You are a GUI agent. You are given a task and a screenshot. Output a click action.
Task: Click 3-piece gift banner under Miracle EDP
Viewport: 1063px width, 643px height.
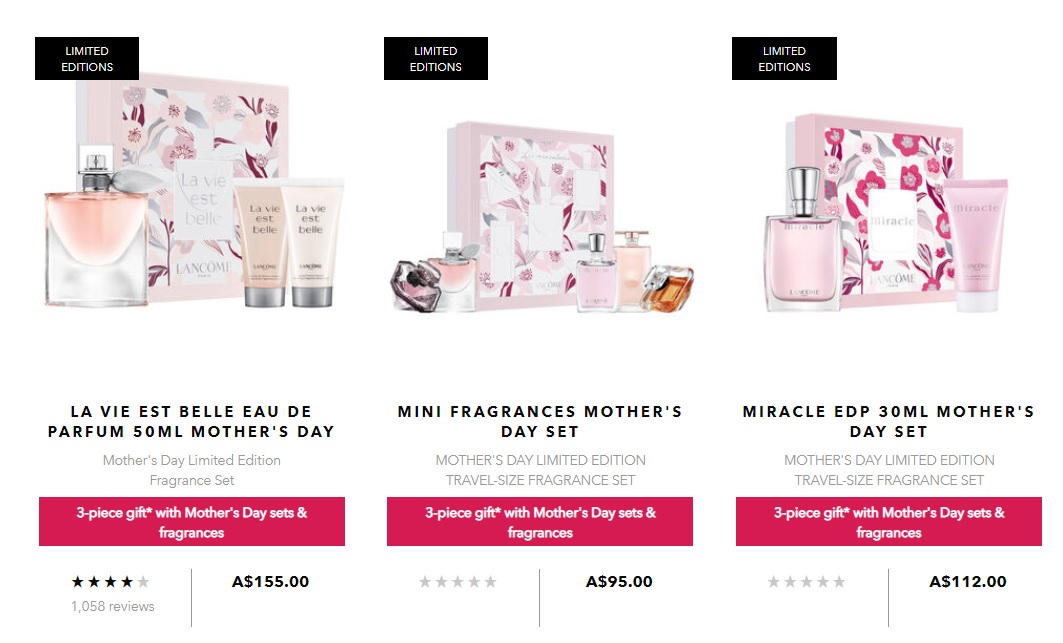889,522
